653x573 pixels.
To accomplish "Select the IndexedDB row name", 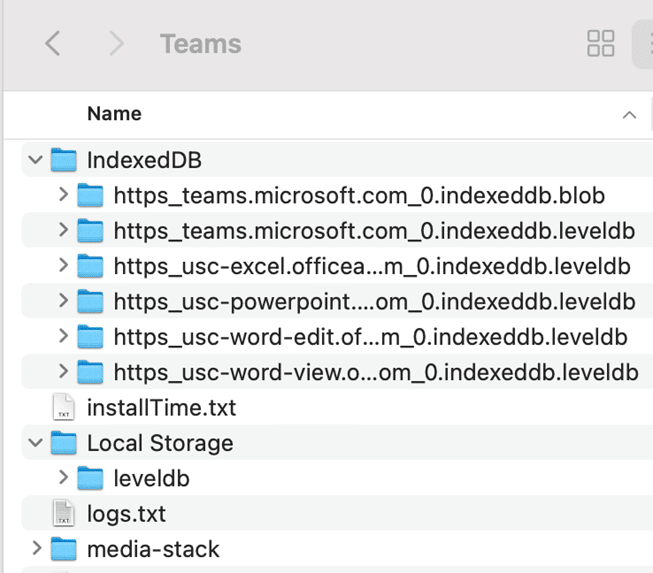I will 144,160.
